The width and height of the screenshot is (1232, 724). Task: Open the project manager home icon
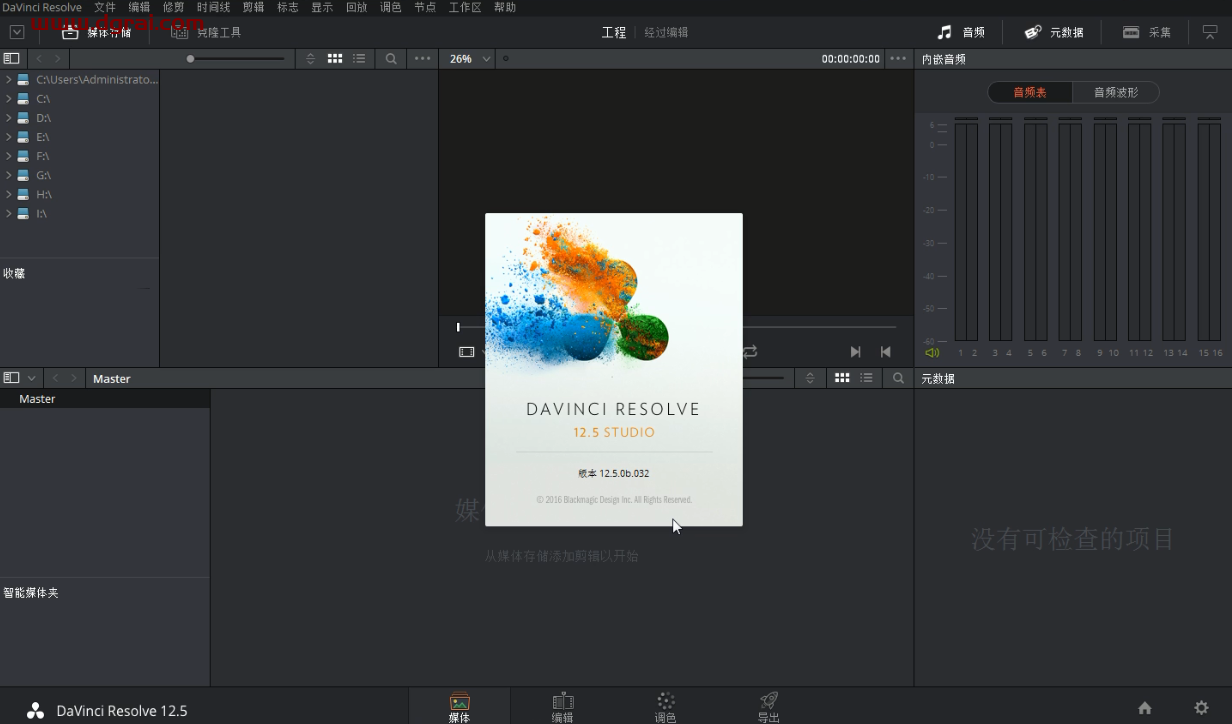coord(1145,708)
